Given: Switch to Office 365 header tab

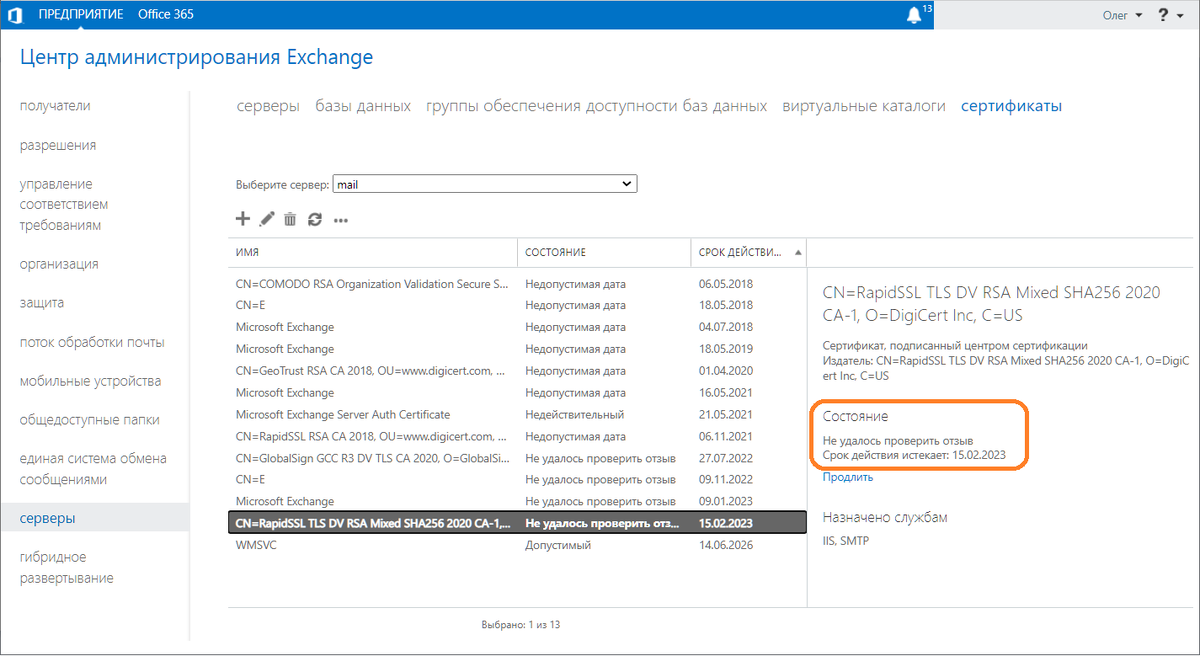Looking at the screenshot, I should (x=166, y=14).
